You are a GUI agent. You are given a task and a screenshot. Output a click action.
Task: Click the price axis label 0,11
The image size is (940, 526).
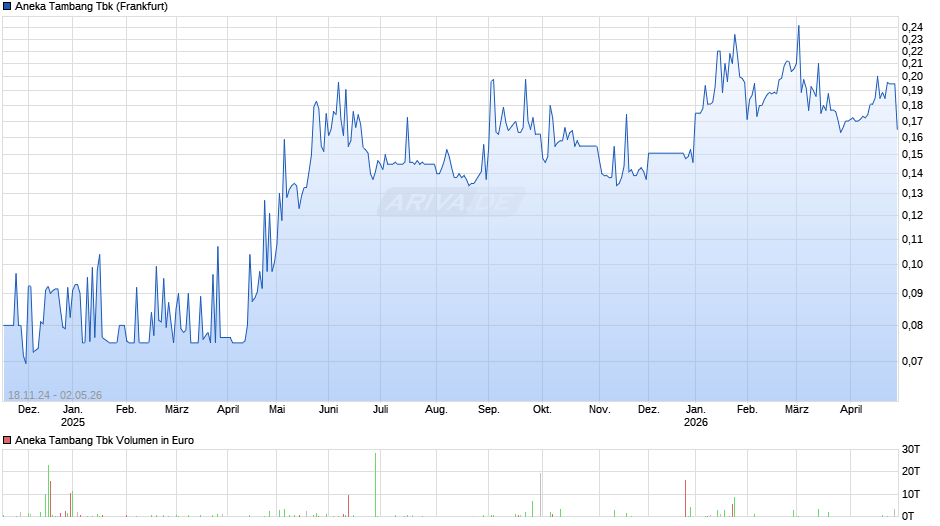coord(912,239)
